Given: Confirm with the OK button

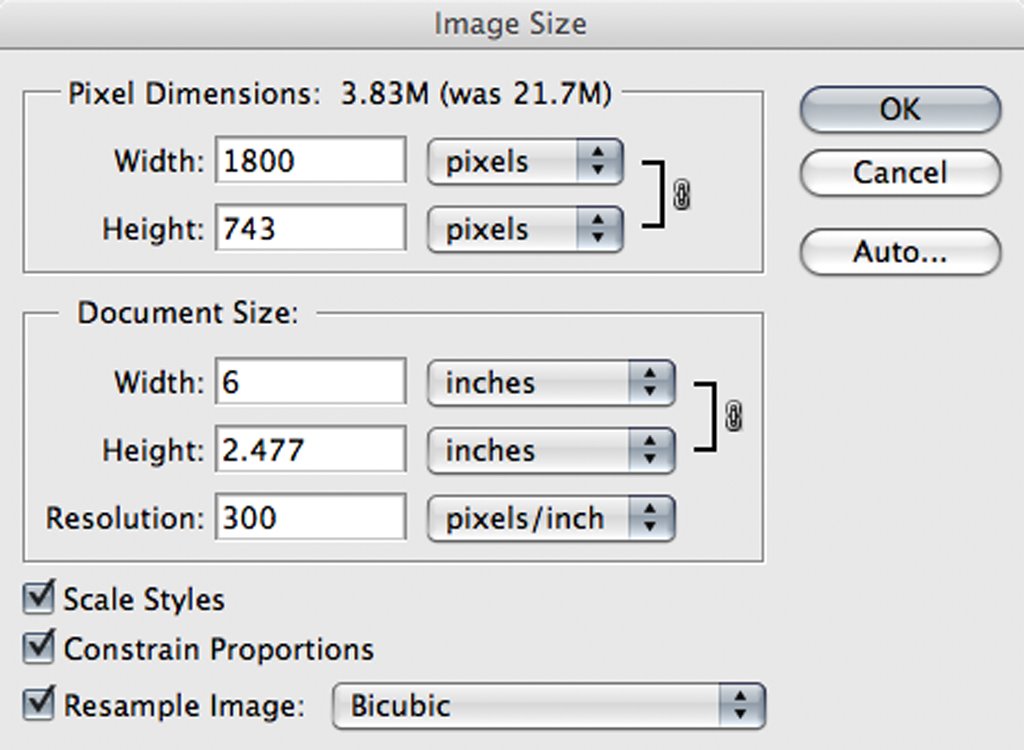Looking at the screenshot, I should pyautogui.click(x=900, y=109).
